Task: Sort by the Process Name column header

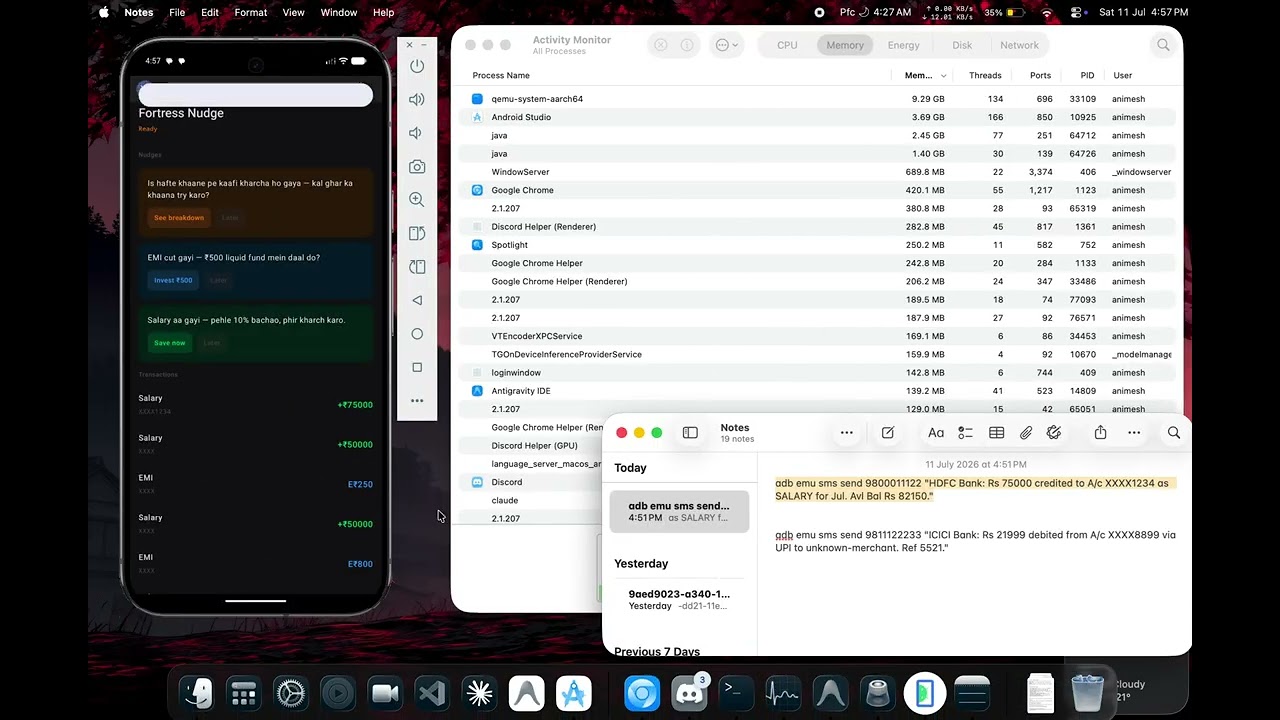Action: pyautogui.click(x=501, y=76)
